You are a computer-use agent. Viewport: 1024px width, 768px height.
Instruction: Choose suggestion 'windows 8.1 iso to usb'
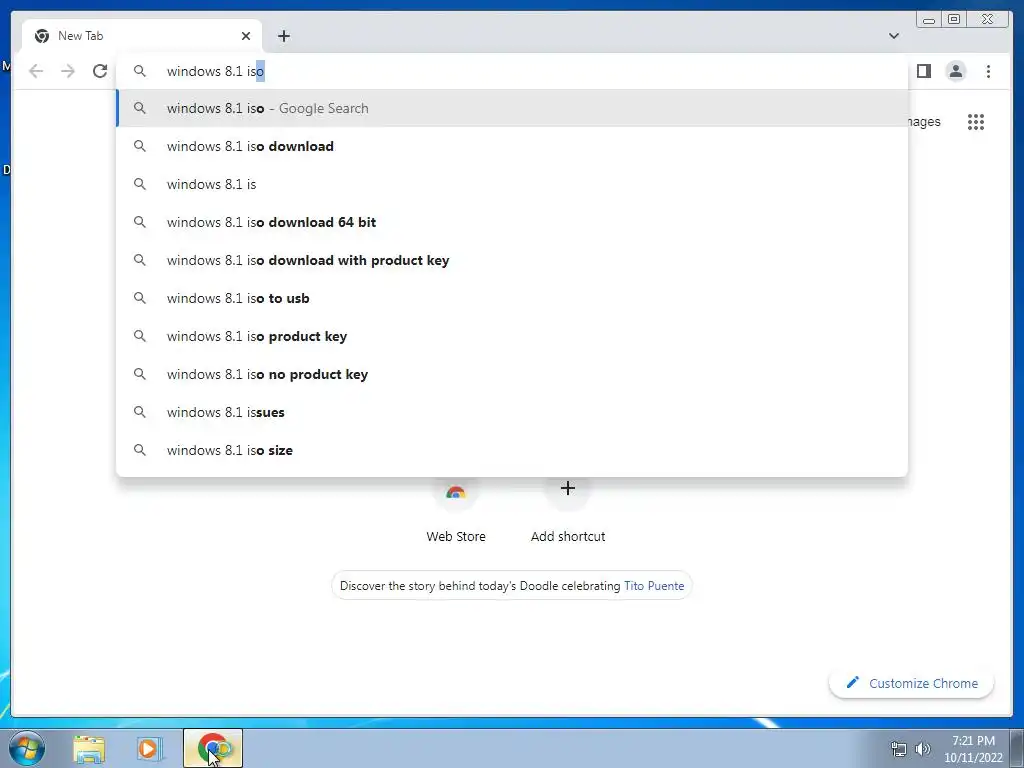coord(512,298)
